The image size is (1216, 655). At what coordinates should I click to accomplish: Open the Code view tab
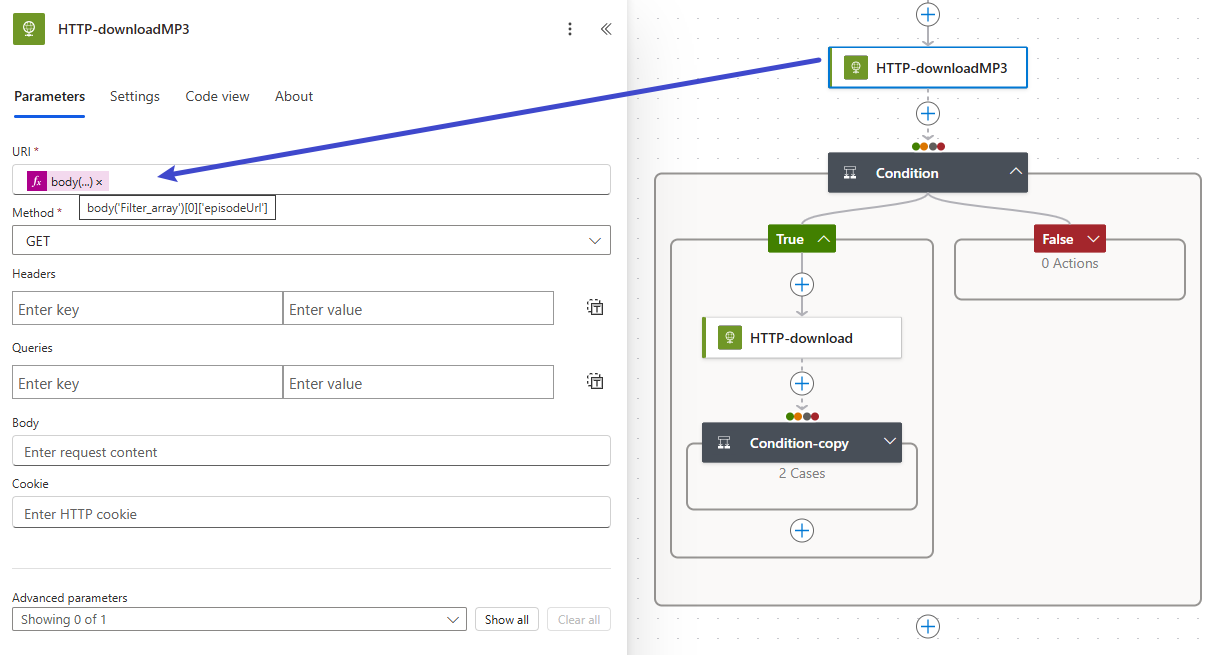point(217,97)
